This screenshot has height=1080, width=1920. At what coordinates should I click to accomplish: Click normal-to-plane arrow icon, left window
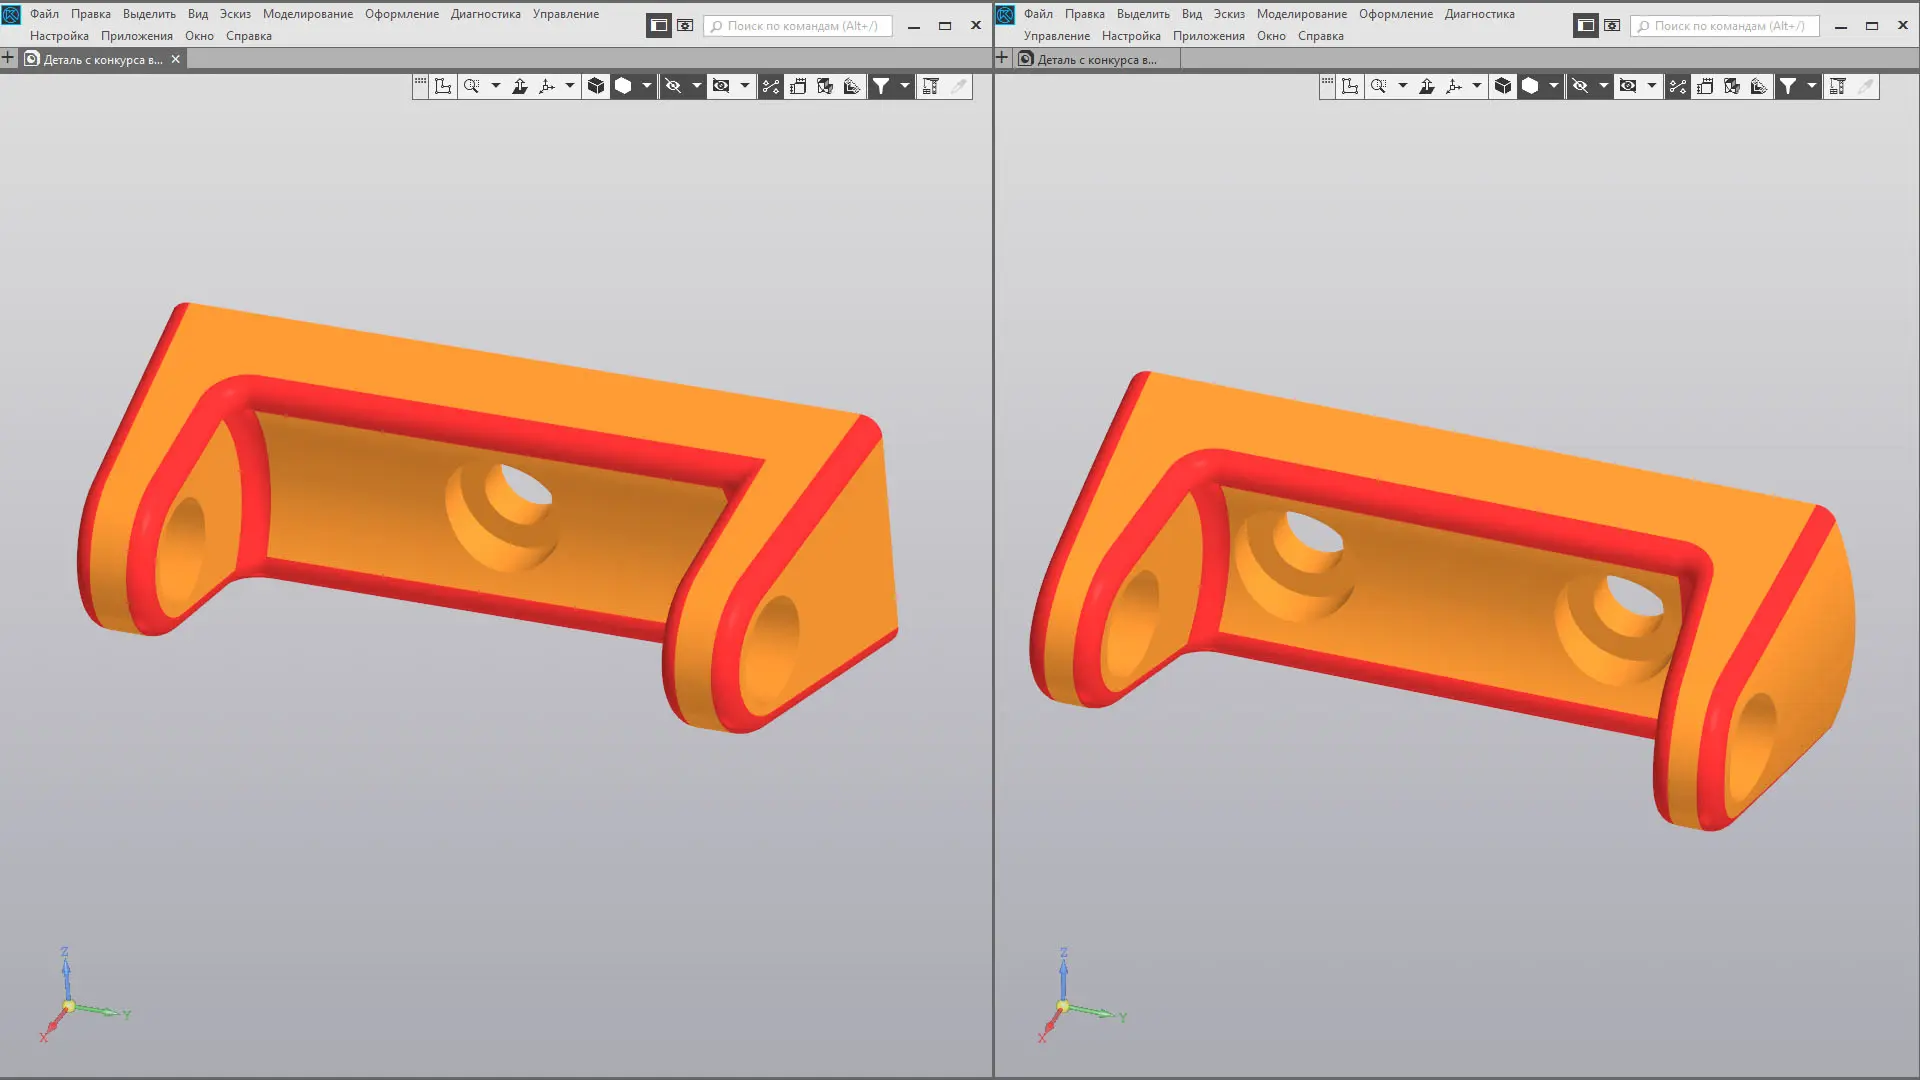pos(520,86)
